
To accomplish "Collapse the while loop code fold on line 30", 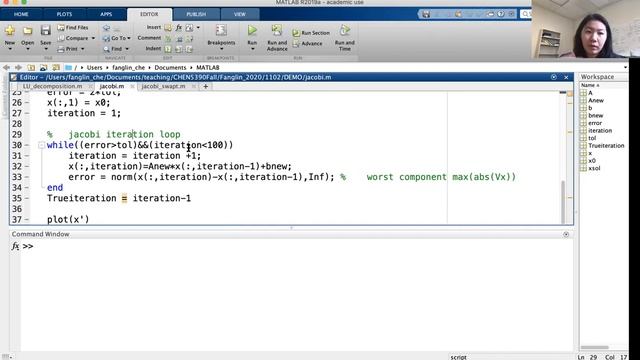I will (41, 145).
